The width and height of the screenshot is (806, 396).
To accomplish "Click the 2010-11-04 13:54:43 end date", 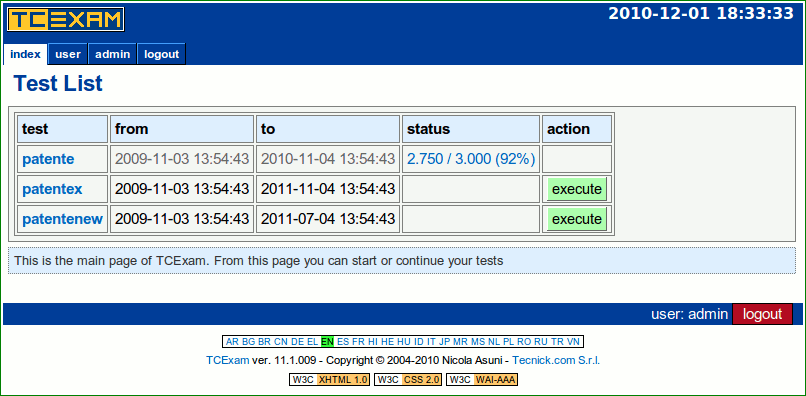I will [328, 159].
